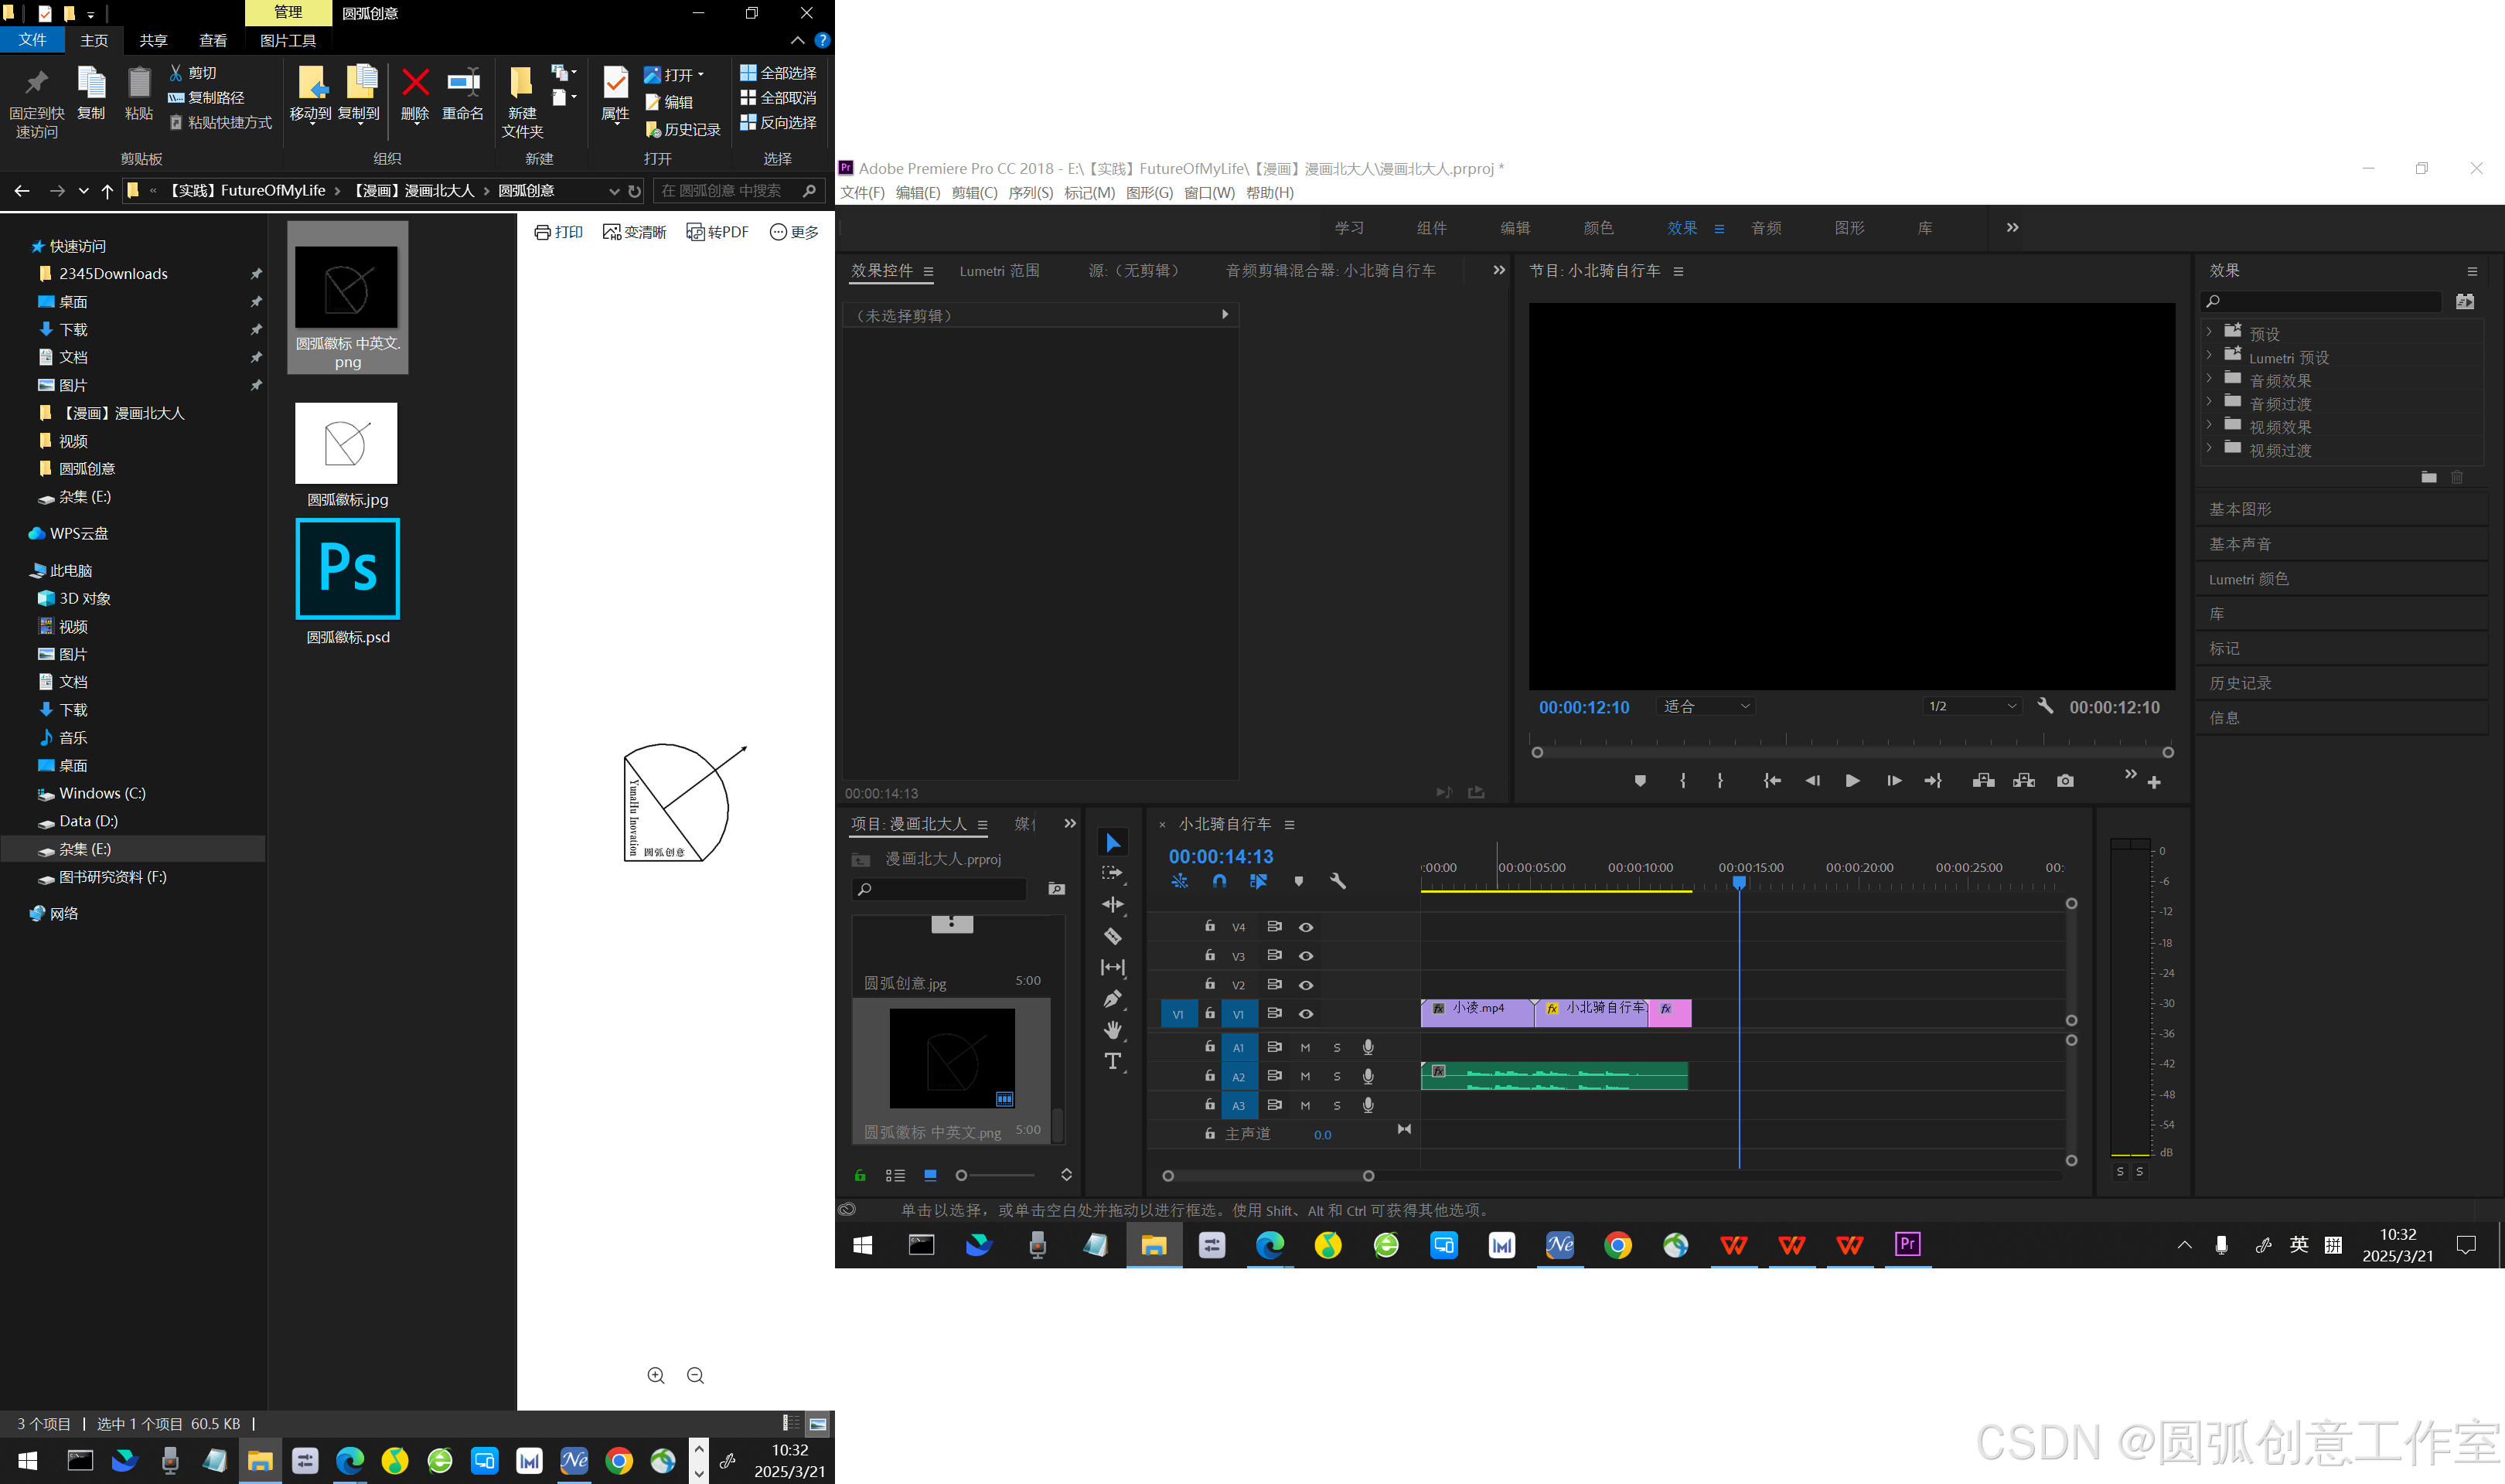This screenshot has height=1484, width=2505.
Task: Click the Ripple Edit tool
Action: 1112,905
